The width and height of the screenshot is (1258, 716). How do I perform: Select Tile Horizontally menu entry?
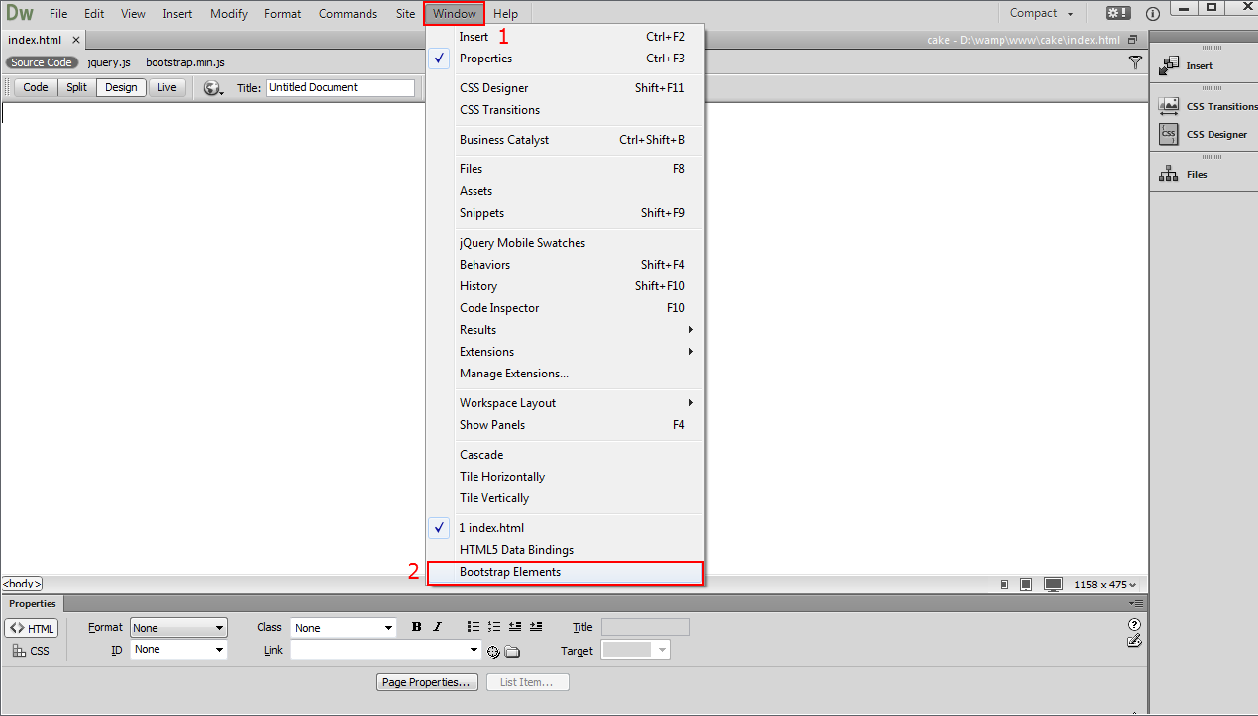[566, 477]
